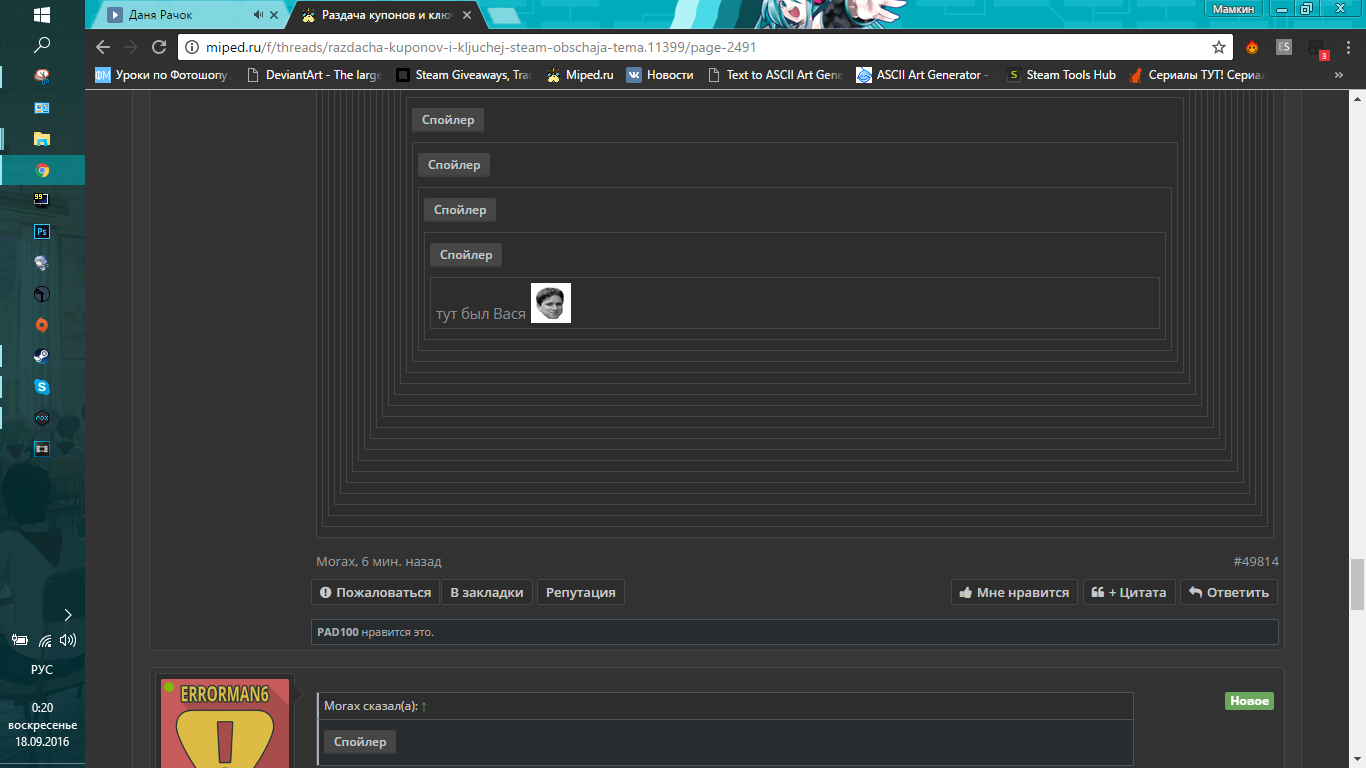Image resolution: width=1366 pixels, height=768 pixels.
Task: Open the DeviantArt bookmark
Action: click(313, 75)
